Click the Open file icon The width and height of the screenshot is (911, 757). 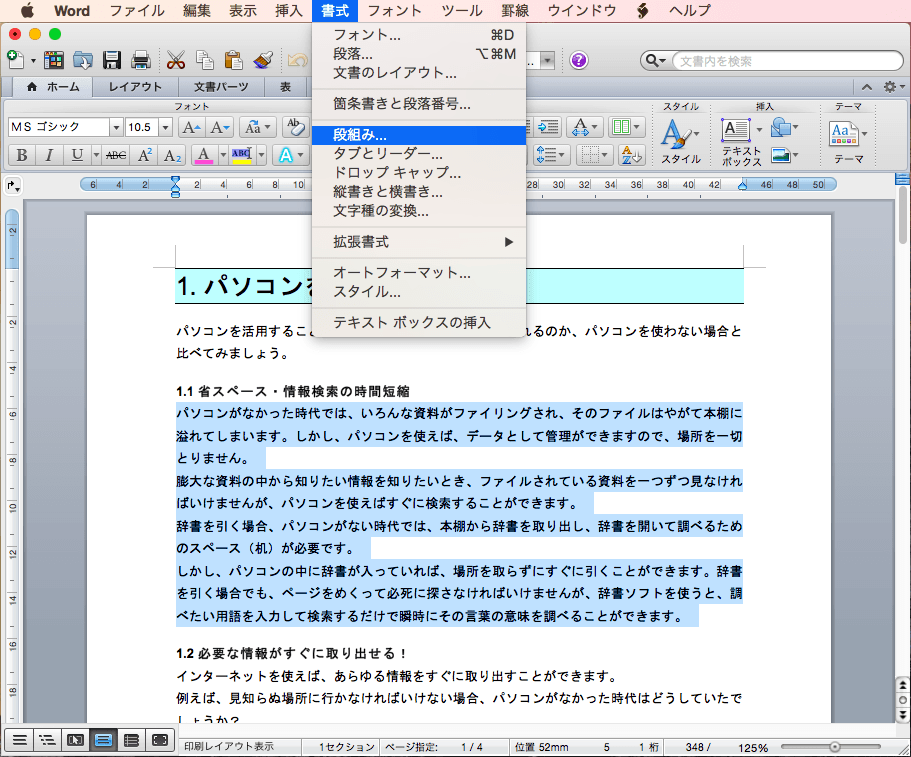click(83, 59)
